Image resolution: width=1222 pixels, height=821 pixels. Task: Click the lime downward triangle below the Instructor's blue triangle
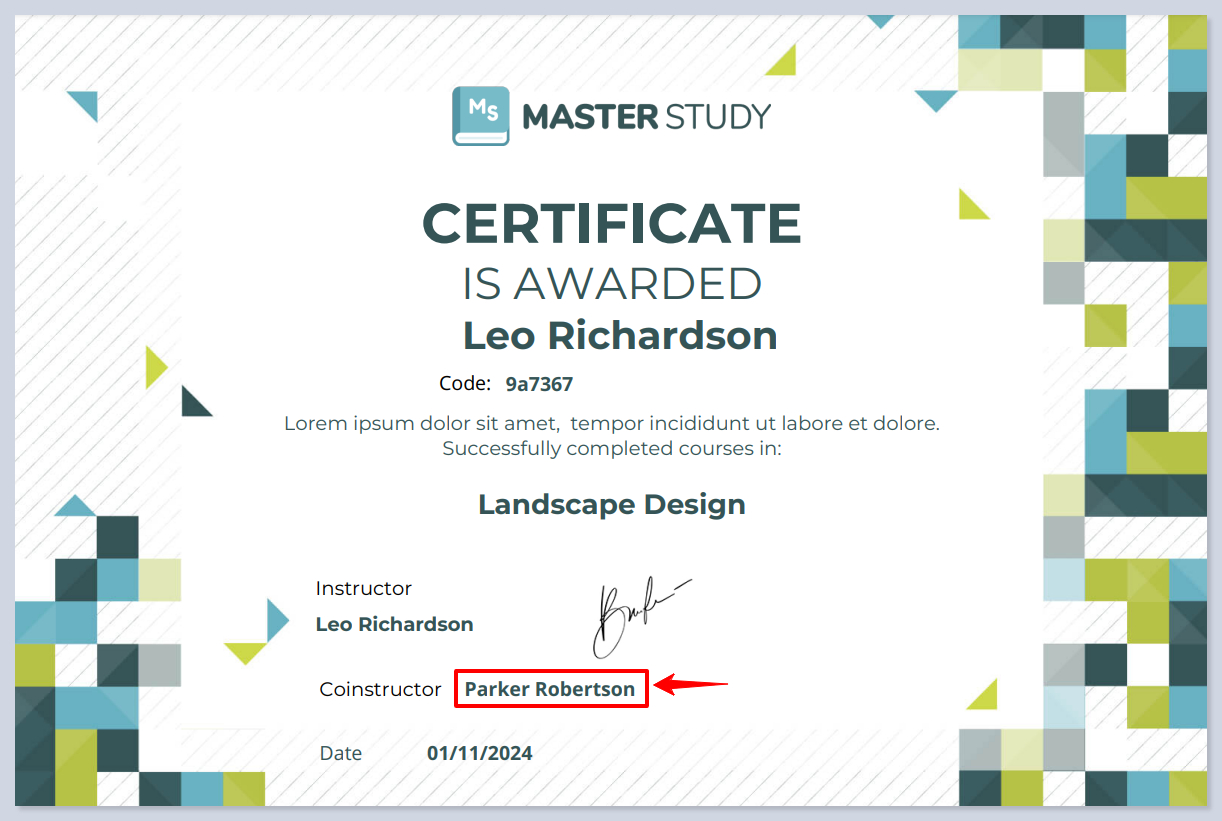246,653
